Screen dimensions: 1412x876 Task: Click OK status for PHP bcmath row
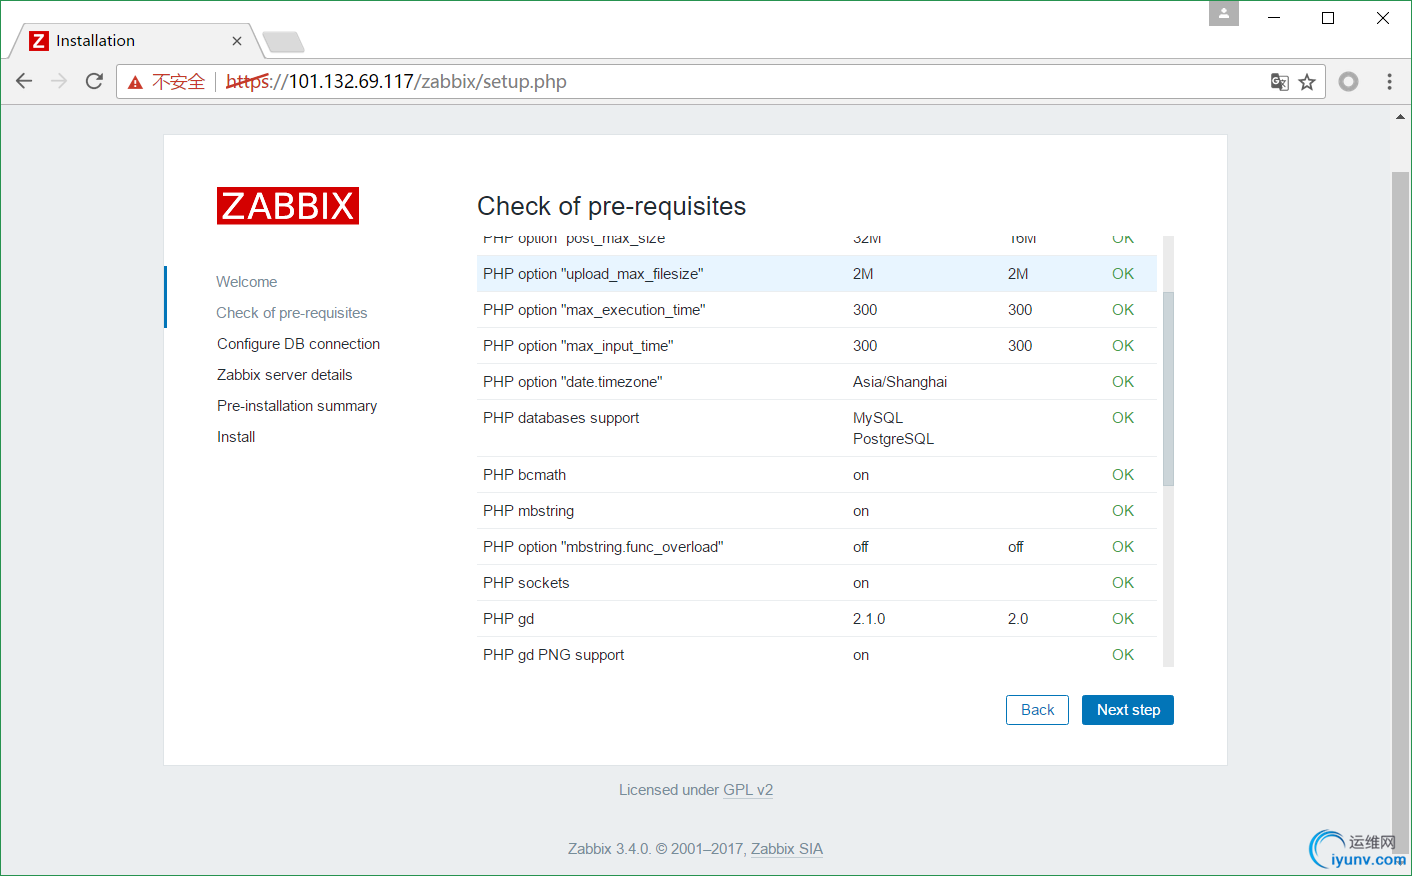(1123, 475)
